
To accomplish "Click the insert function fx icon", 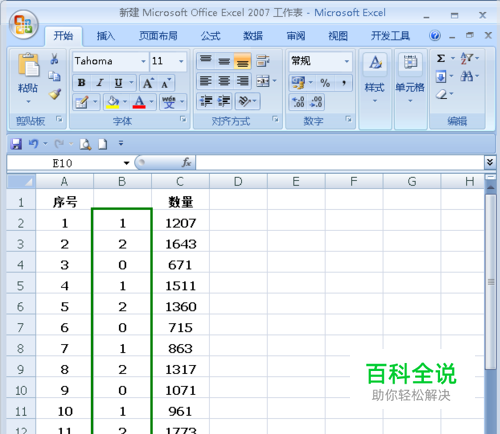I will (x=186, y=163).
